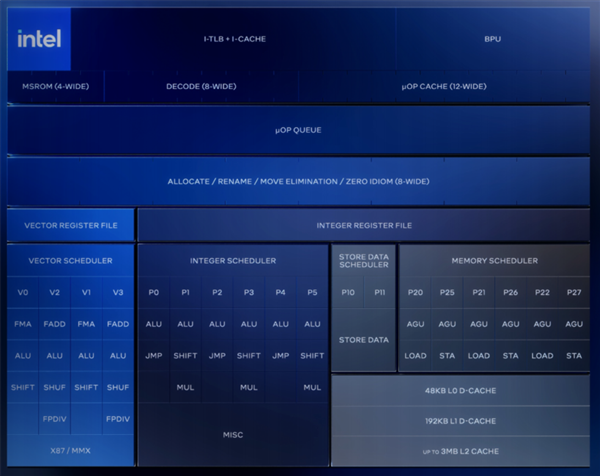Image resolution: width=600 pixels, height=476 pixels.
Task: Select the MEMORY SCHEDULER header
Action: 494,261
